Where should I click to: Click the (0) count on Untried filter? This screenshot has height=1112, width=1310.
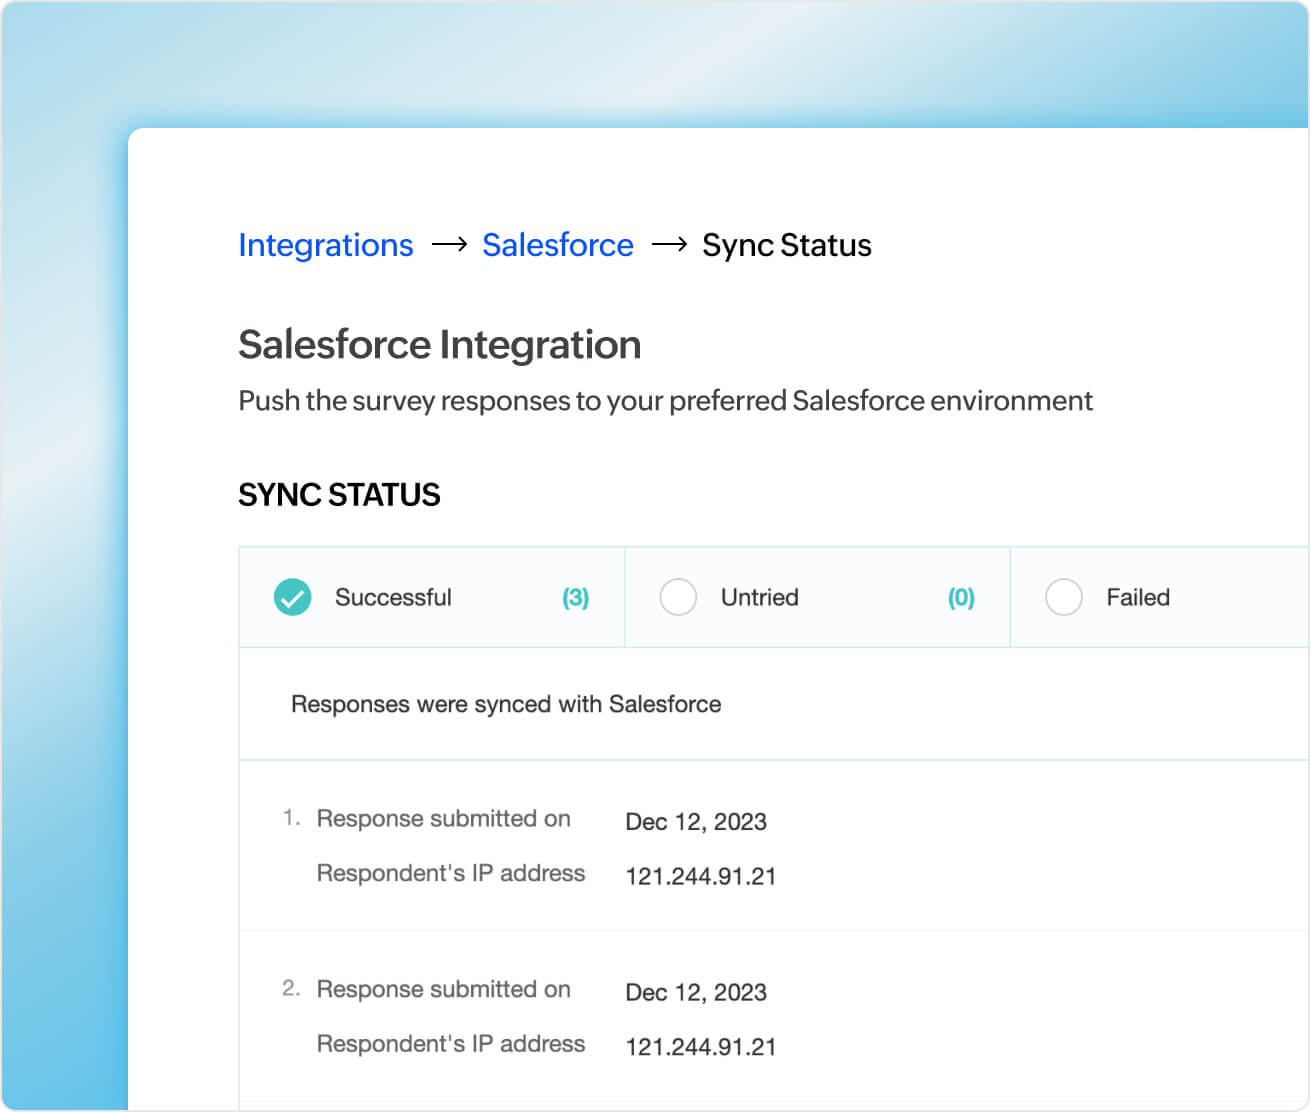pos(961,597)
